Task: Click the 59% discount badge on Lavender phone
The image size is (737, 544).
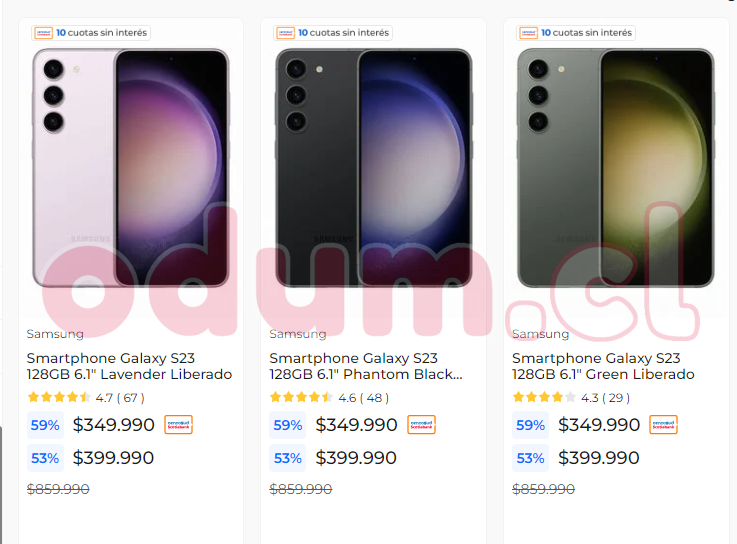Action: 45,425
